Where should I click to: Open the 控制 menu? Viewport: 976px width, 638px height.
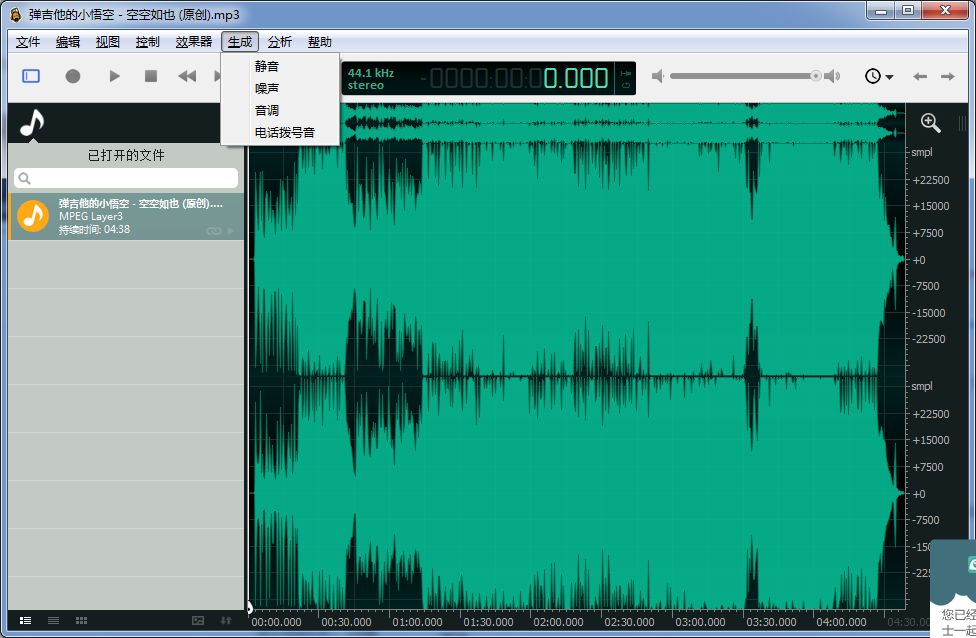tap(148, 42)
